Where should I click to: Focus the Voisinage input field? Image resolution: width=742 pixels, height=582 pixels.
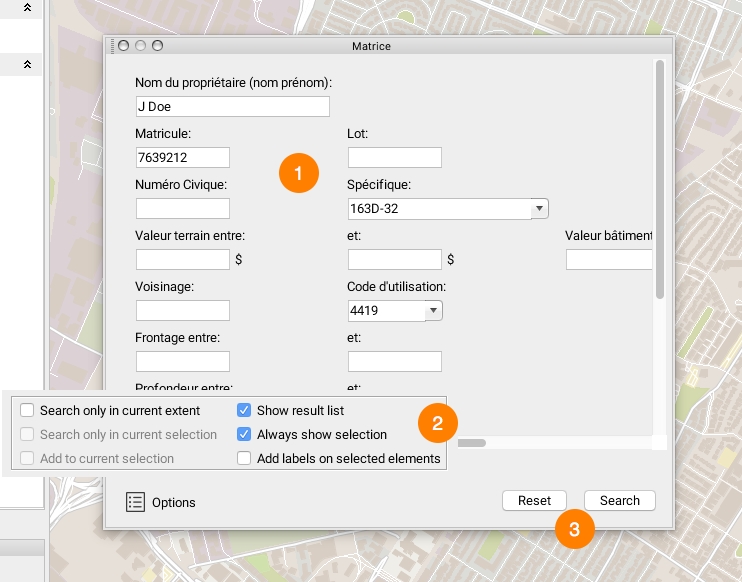[x=182, y=311]
